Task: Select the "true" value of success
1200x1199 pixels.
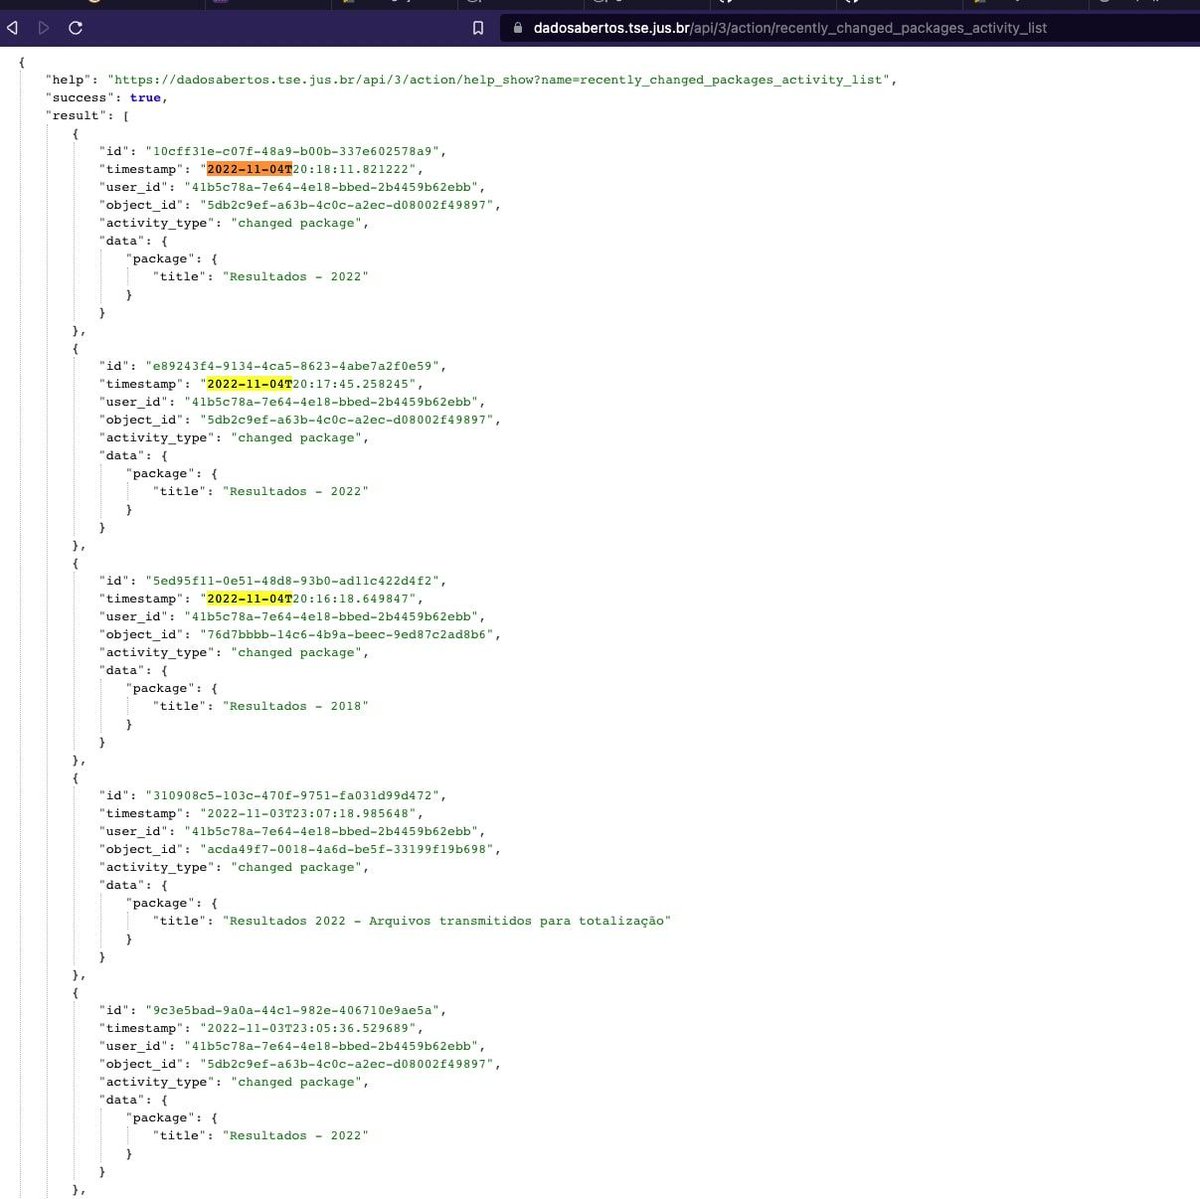Action: (x=145, y=98)
